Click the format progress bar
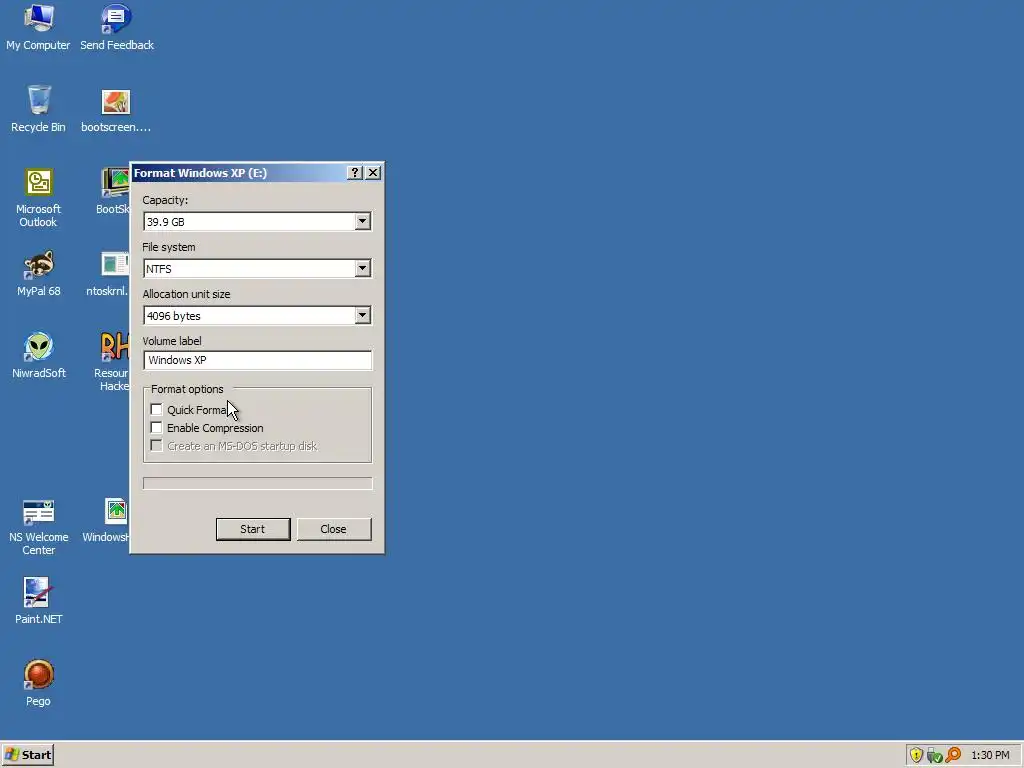This screenshot has height=768, width=1024. (257, 483)
